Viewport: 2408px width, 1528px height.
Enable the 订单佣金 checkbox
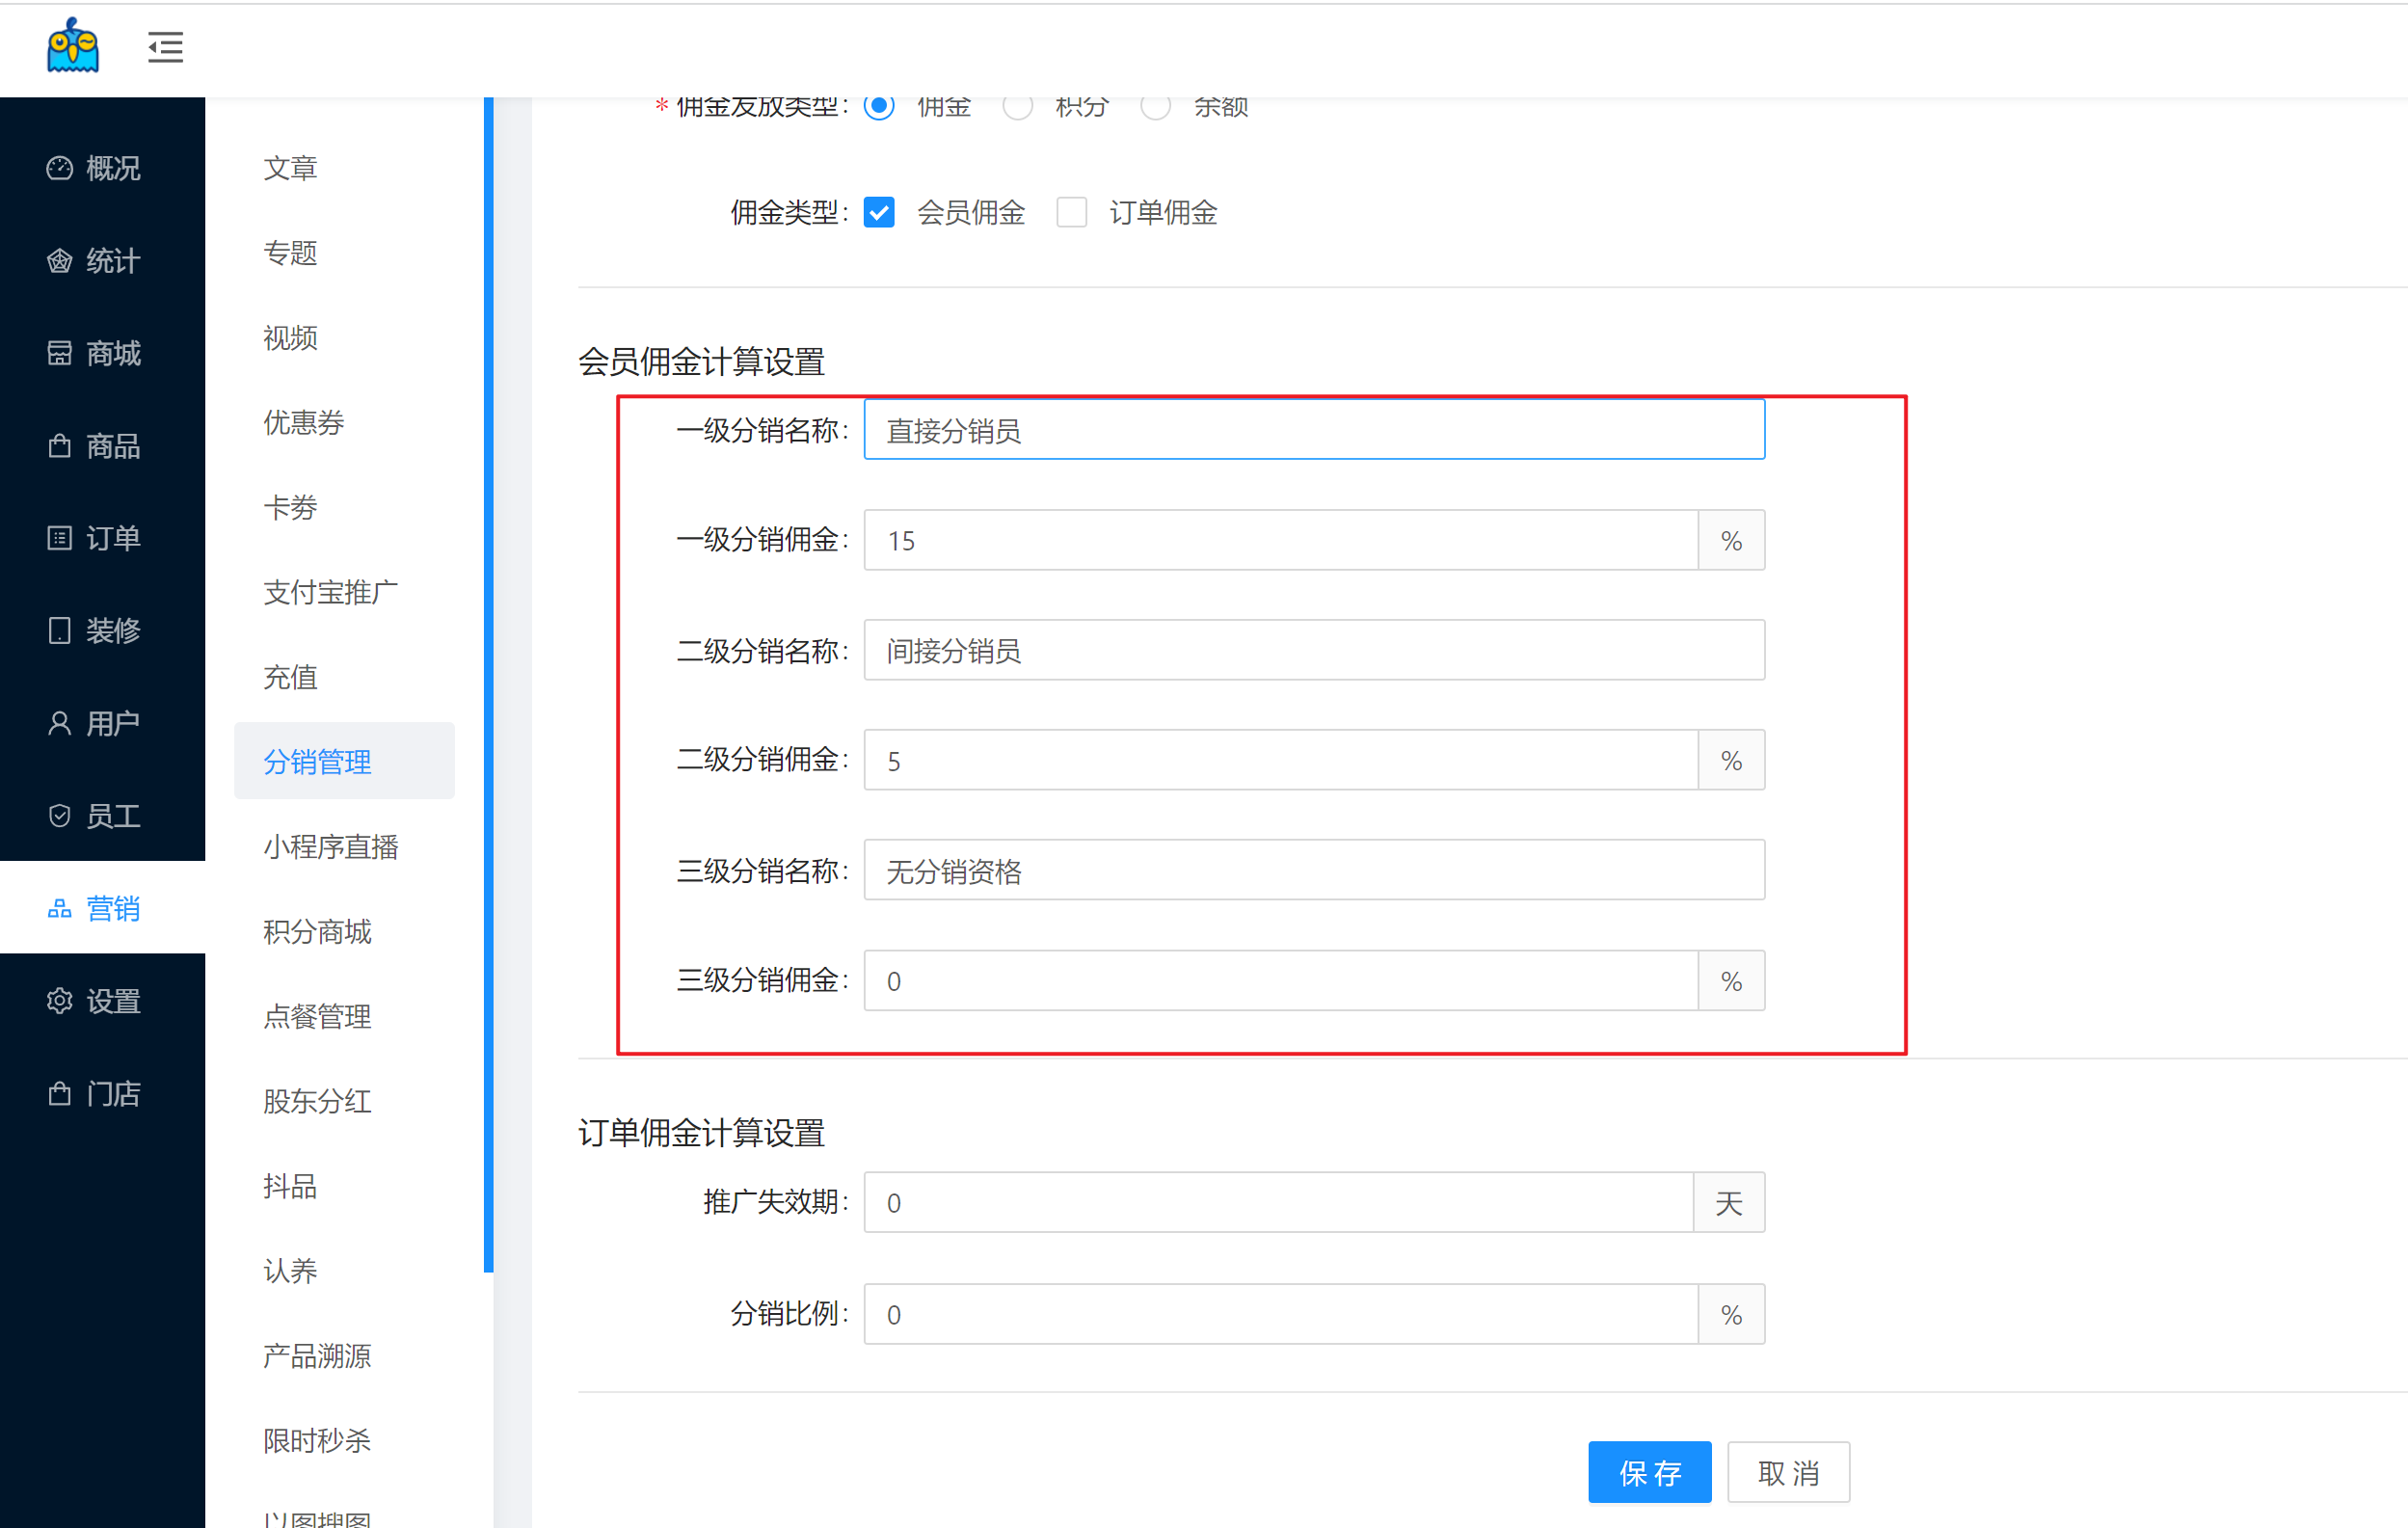(1071, 213)
